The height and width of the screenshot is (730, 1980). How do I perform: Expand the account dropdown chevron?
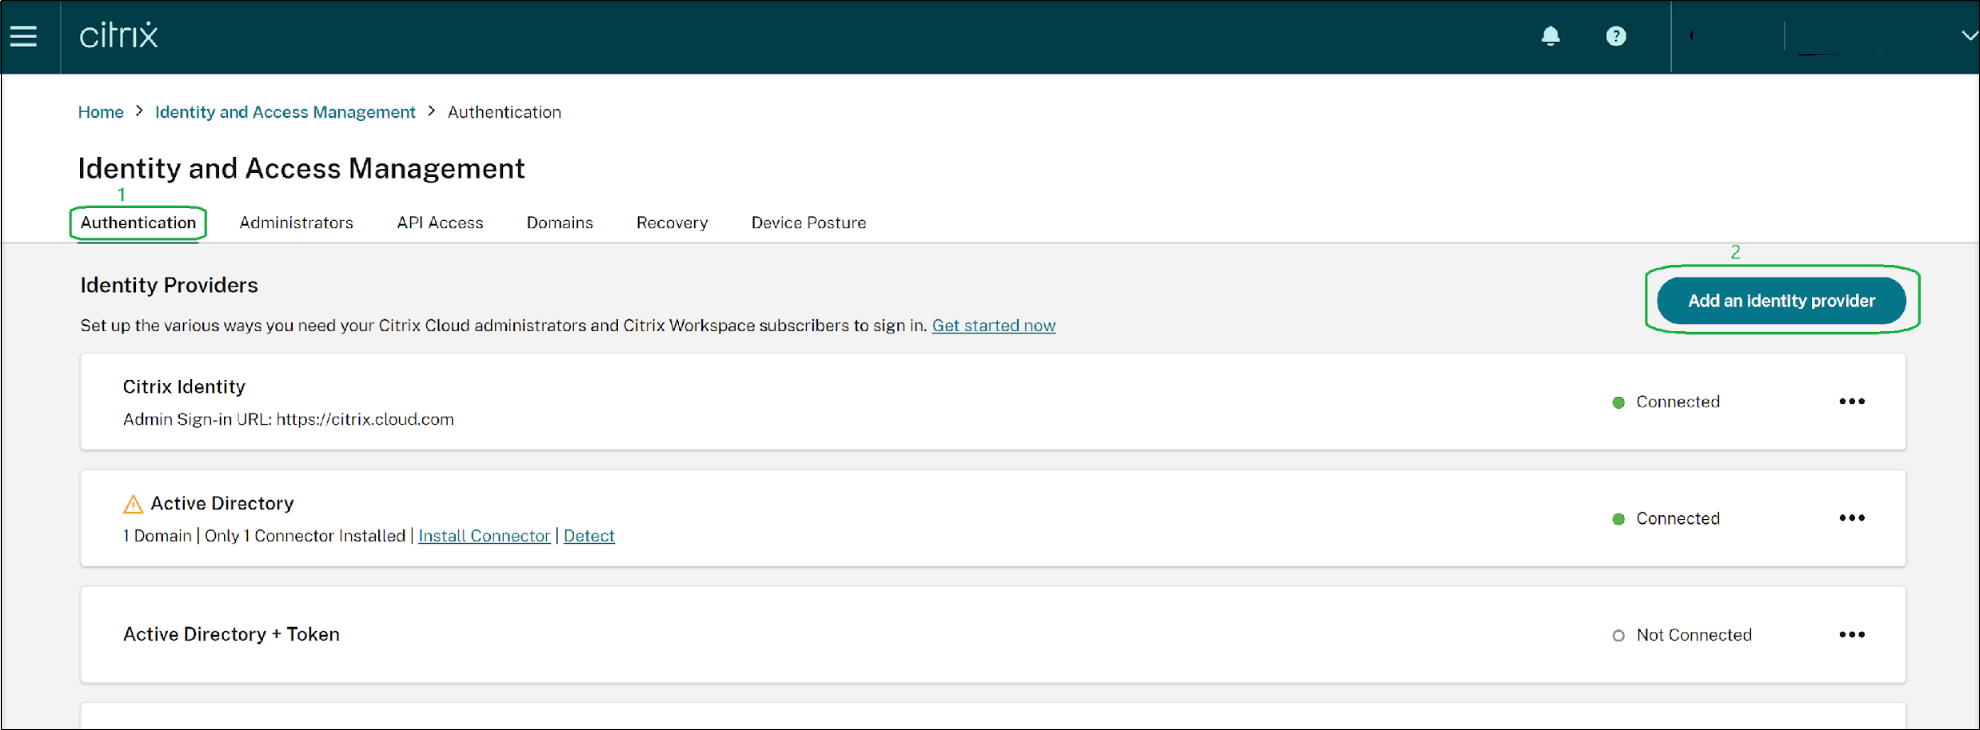(x=1968, y=36)
